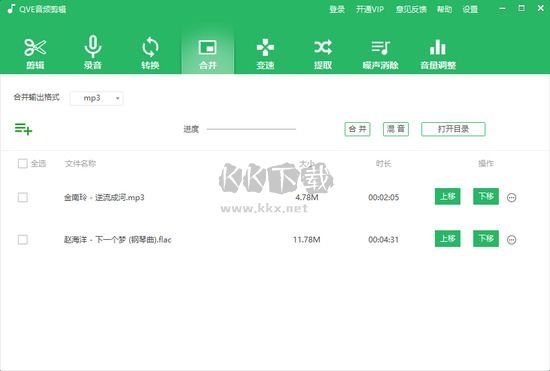Viewport: 550px width, 371px height.
Task: Click the 合并输出格式 label
Action: [x=36, y=97]
